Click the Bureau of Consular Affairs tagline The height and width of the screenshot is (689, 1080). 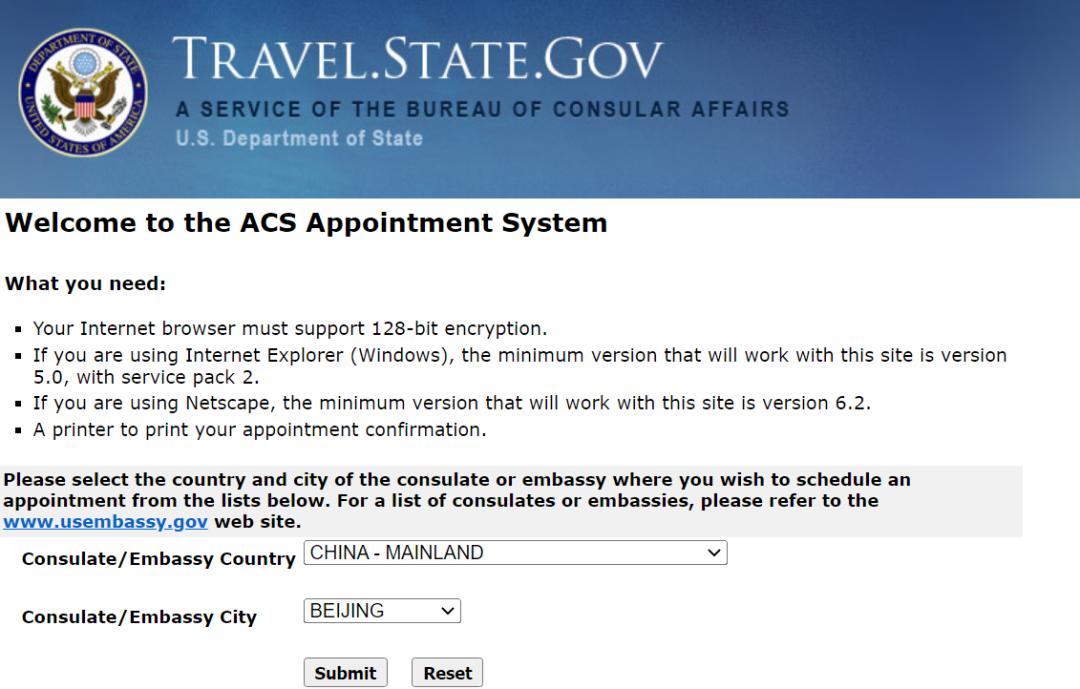click(x=482, y=109)
